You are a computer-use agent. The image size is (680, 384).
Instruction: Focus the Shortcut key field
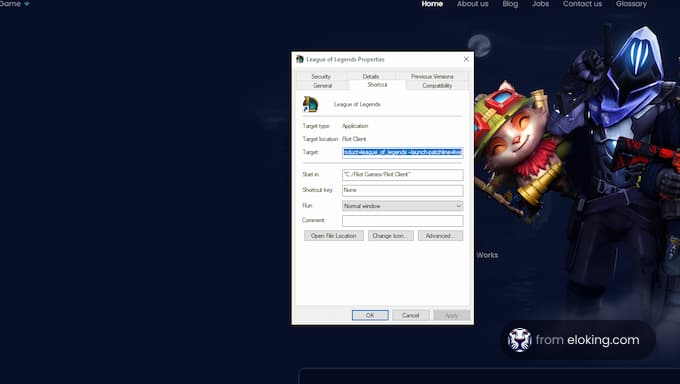[402, 190]
